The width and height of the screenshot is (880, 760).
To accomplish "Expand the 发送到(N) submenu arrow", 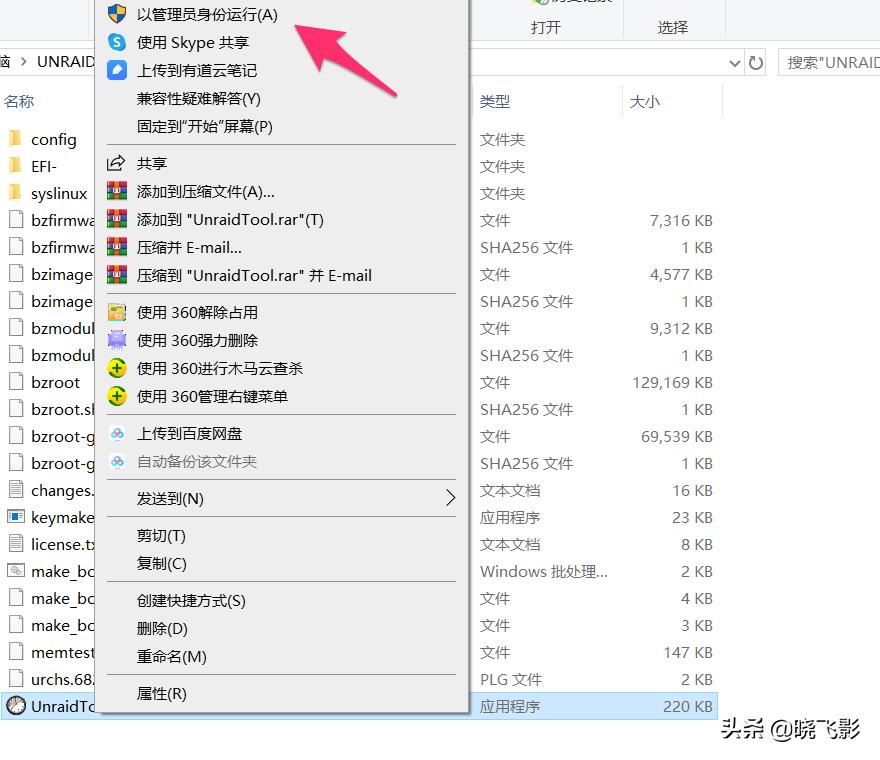I will point(447,498).
